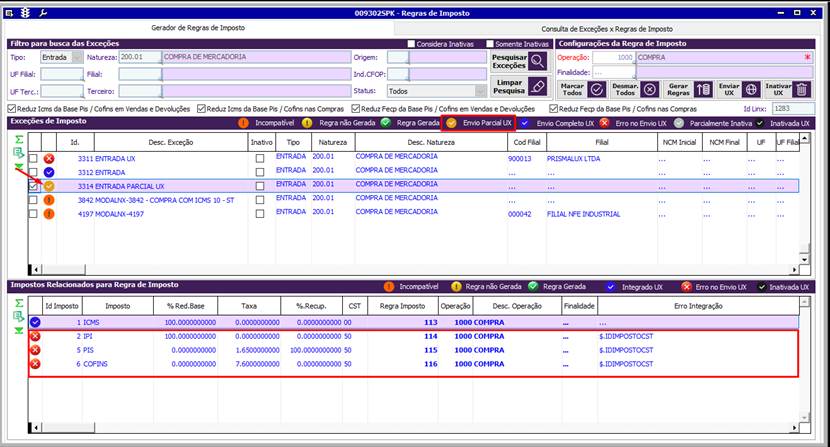Viewport: 830px width, 447px height.
Task: Click the sum icon beside Exceções grid
Action: pos(19,139)
